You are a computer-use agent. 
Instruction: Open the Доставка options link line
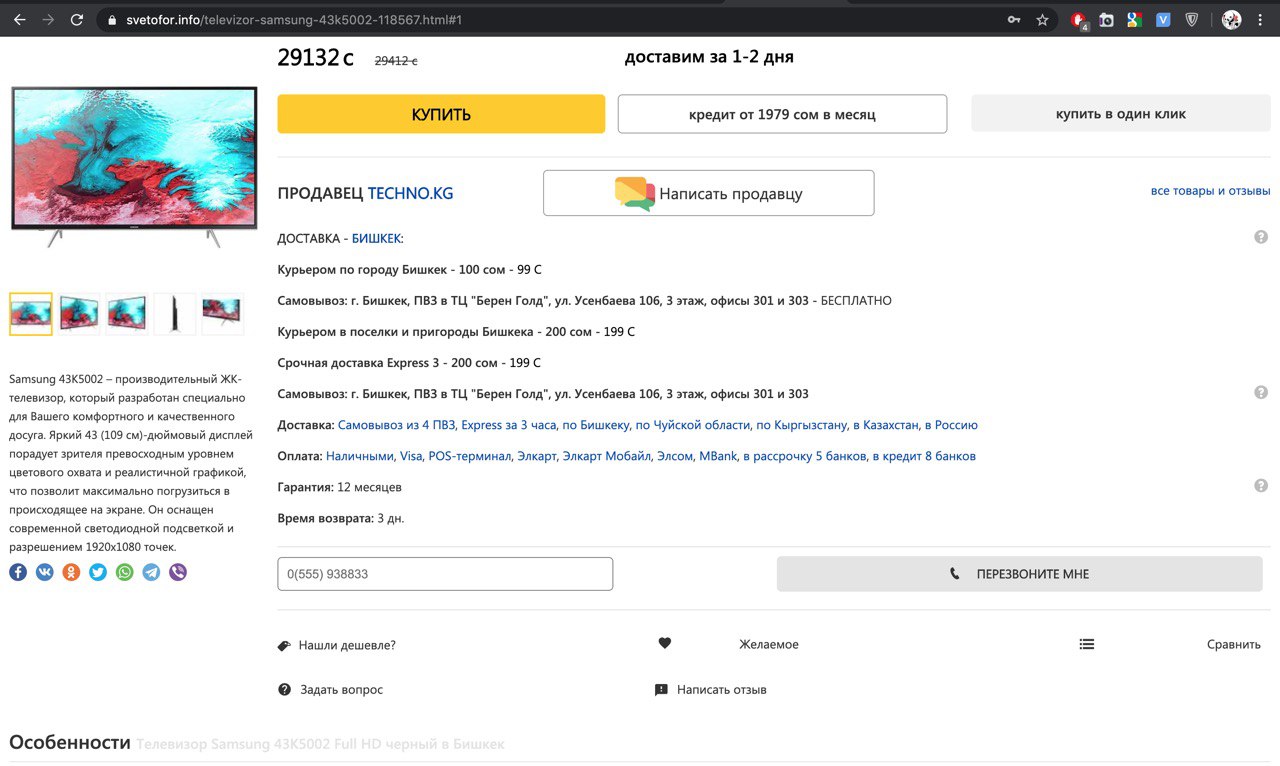tap(658, 425)
